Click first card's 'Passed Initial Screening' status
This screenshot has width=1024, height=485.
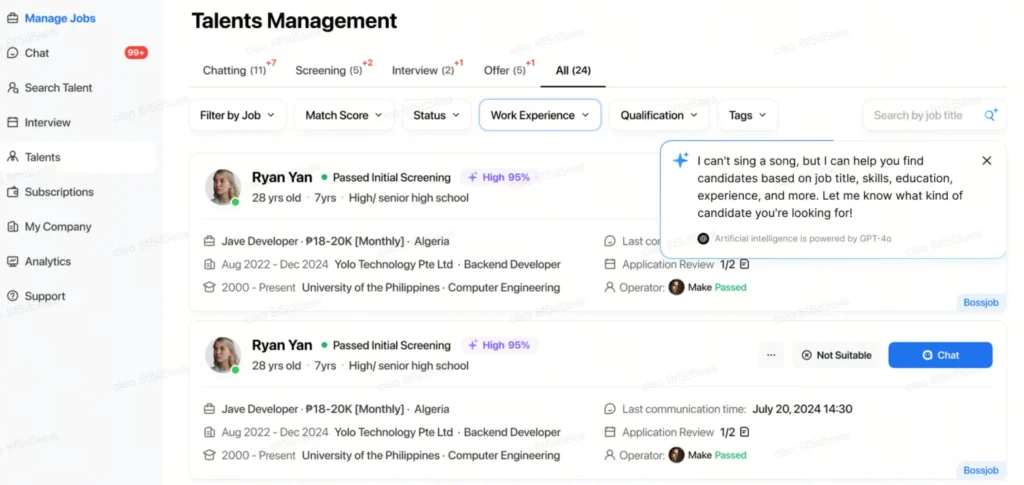pyautogui.click(x=392, y=178)
